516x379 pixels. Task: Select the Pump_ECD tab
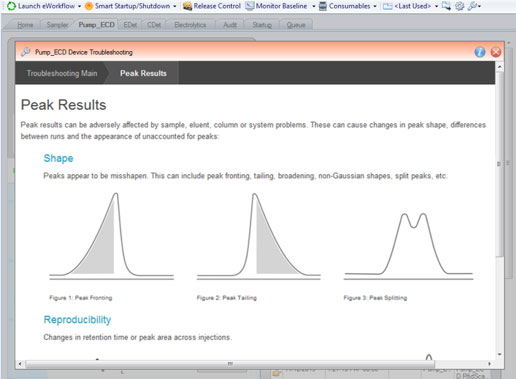(x=96, y=25)
